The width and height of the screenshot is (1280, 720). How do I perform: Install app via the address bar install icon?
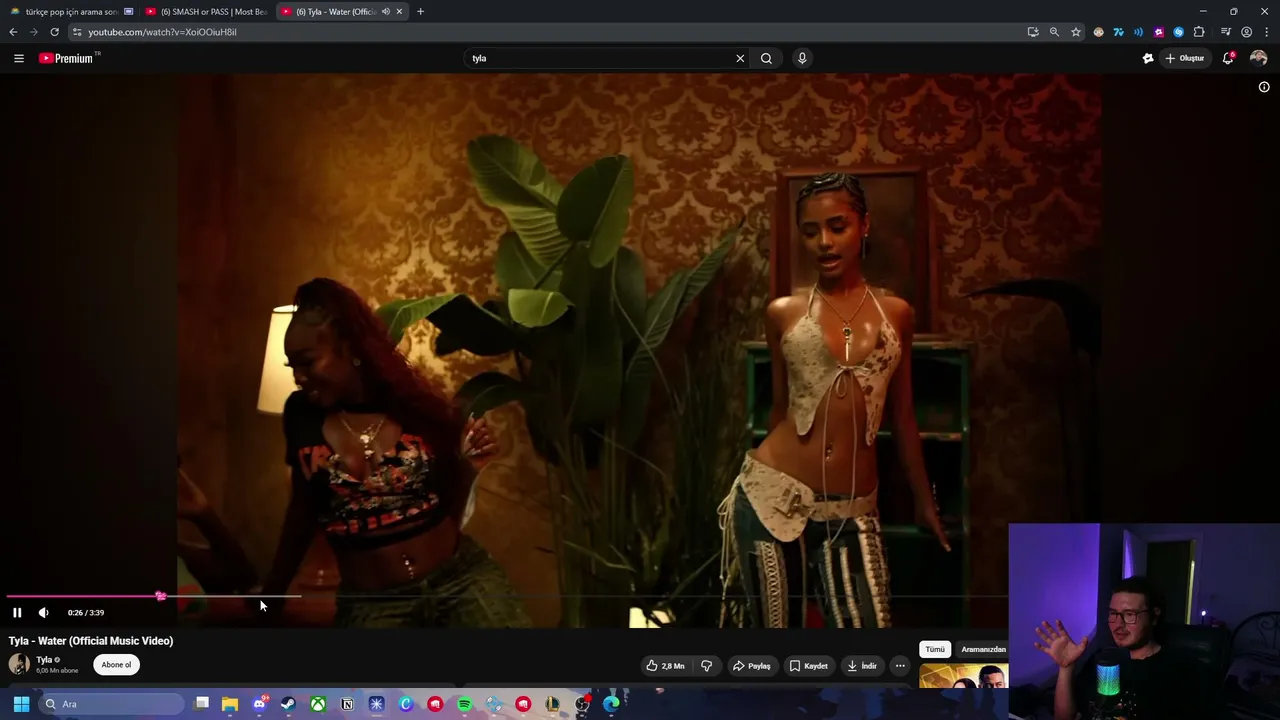coord(1033,32)
